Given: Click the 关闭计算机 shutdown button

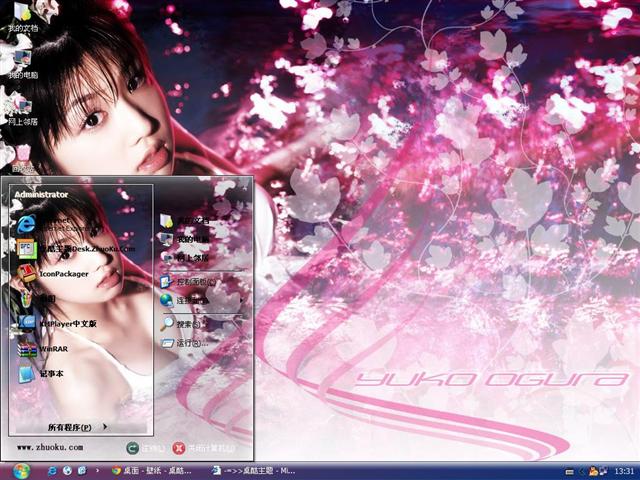Looking at the screenshot, I should click(x=205, y=448).
